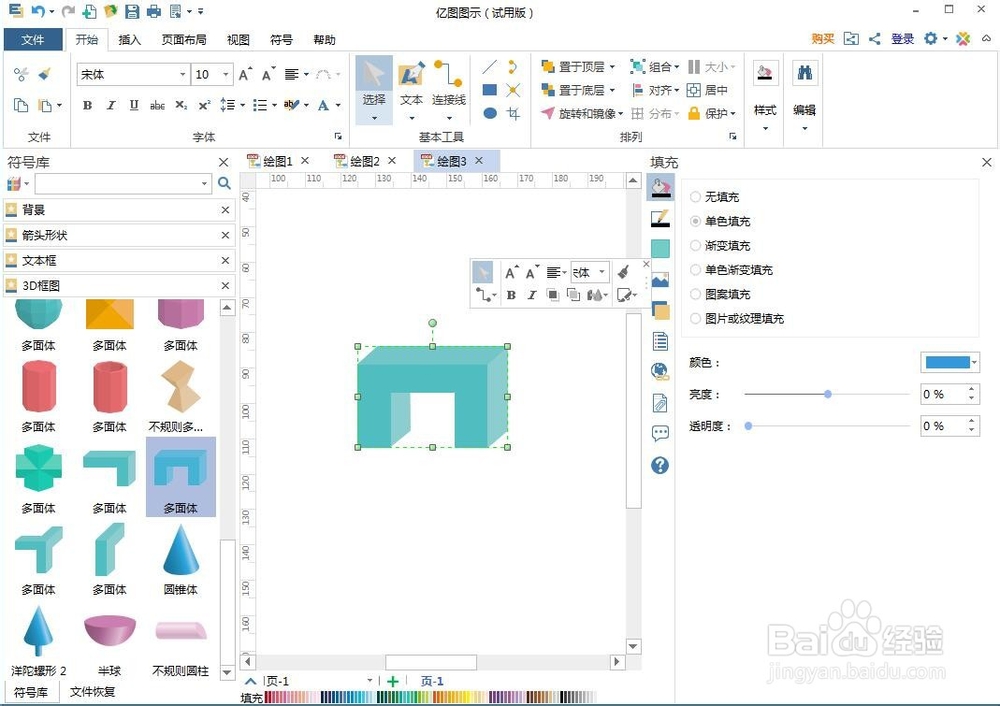Click the 颜色 fill color swatch
This screenshot has height=706, width=1000.
click(x=948, y=362)
